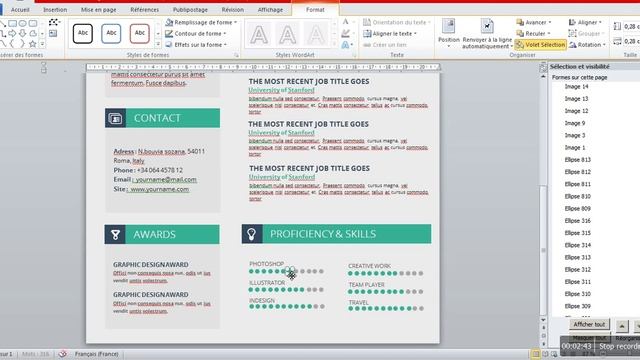Choose the second WordArt style A
This screenshot has width=640, height=360.
287,34
